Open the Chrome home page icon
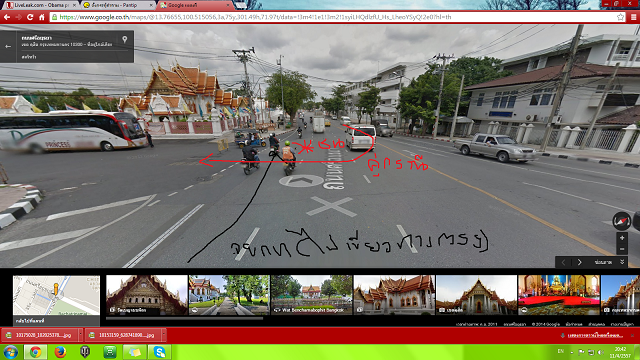This screenshot has height=360, width=640. [x=41, y=17]
